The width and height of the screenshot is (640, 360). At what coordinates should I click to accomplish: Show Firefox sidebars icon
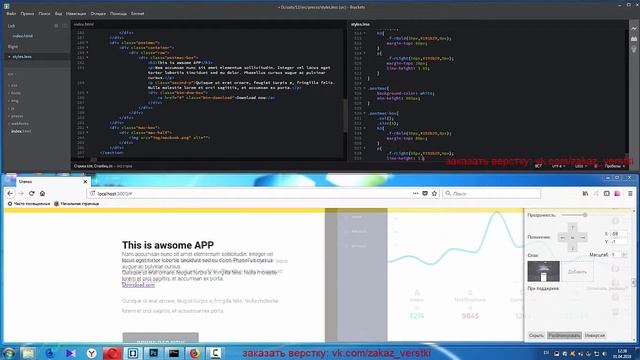pos(607,193)
